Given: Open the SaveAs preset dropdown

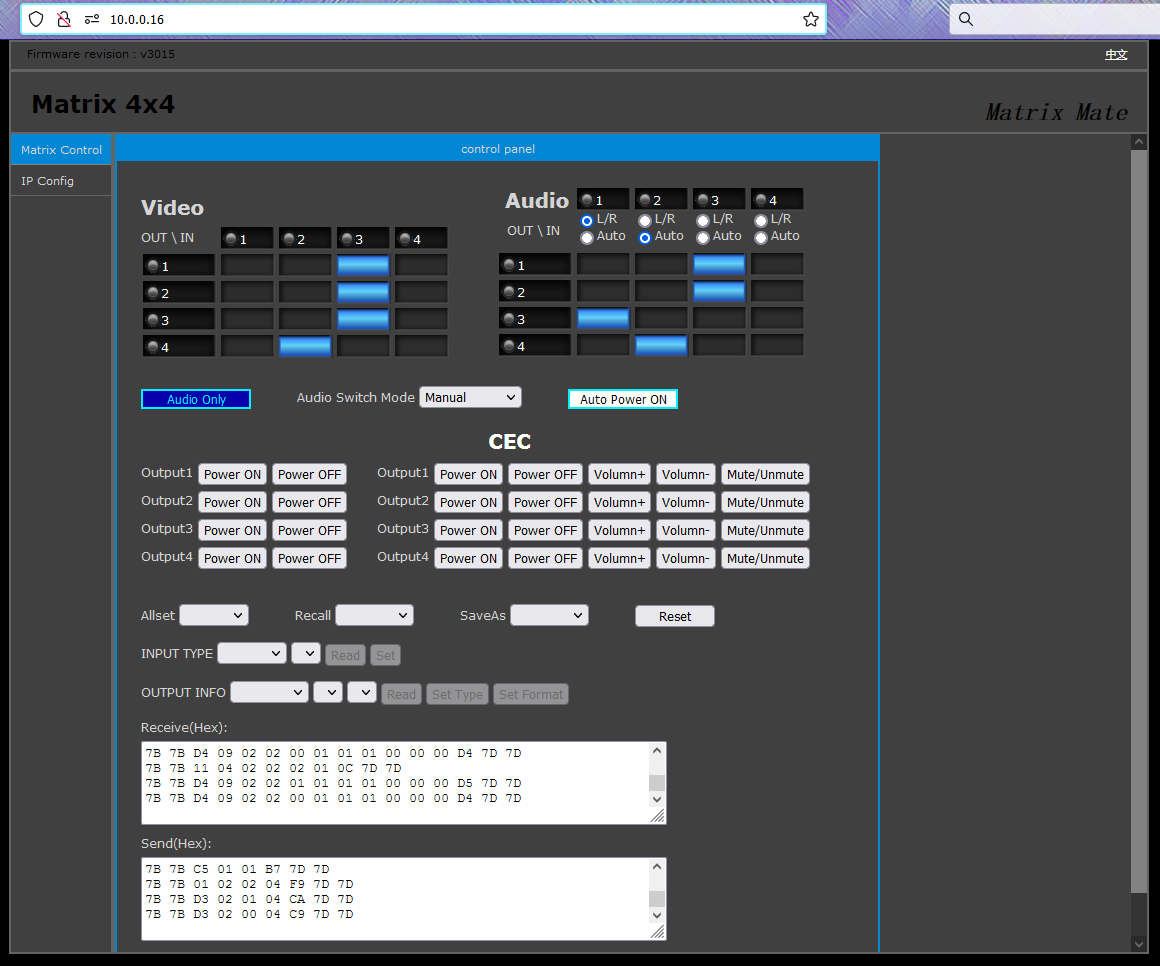Looking at the screenshot, I should [549, 615].
